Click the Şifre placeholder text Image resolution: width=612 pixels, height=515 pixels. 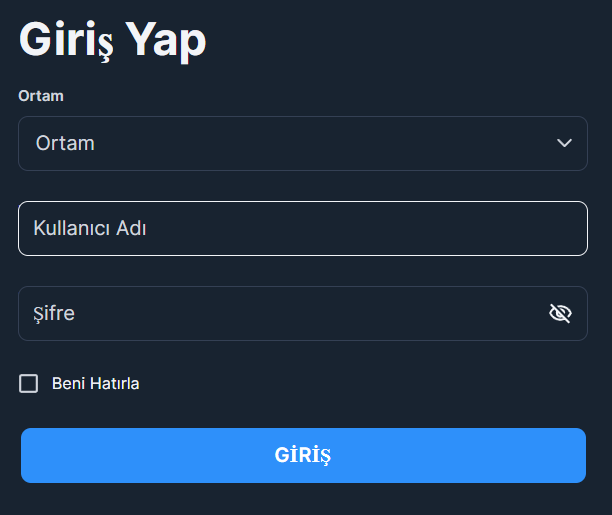54,314
